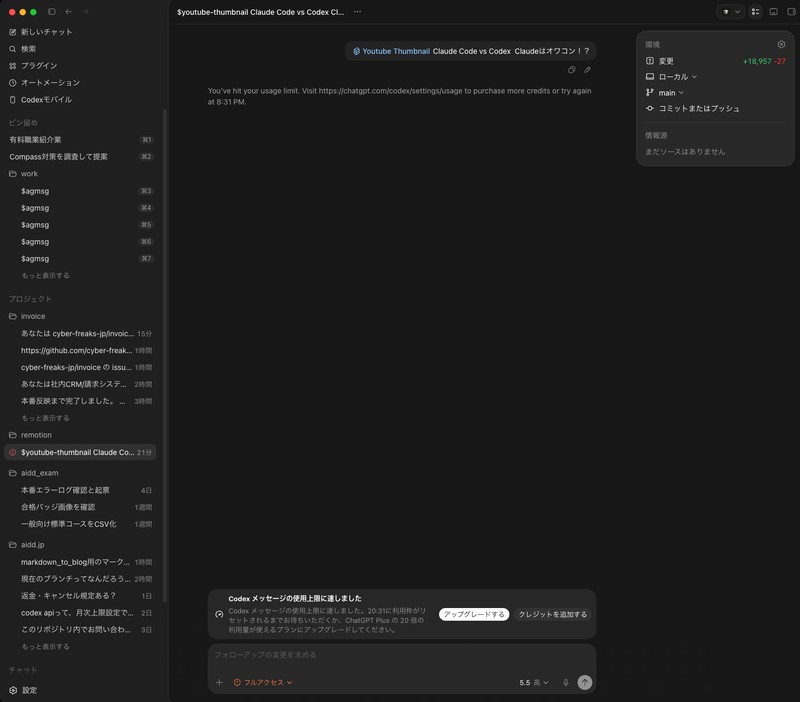The image size is (800, 702).
Task: Focus the フォローアップの変更を求める input field
Action: click(402, 655)
